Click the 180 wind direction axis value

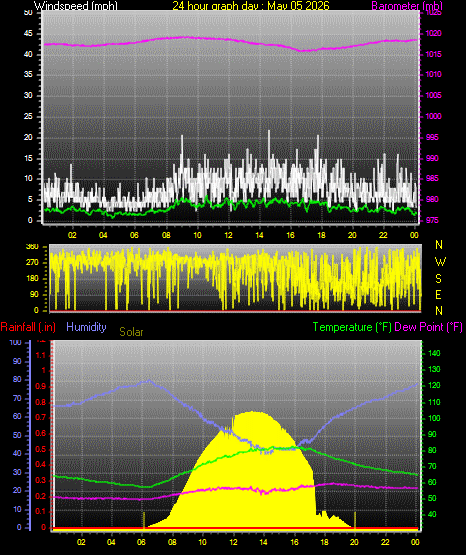click(32, 279)
